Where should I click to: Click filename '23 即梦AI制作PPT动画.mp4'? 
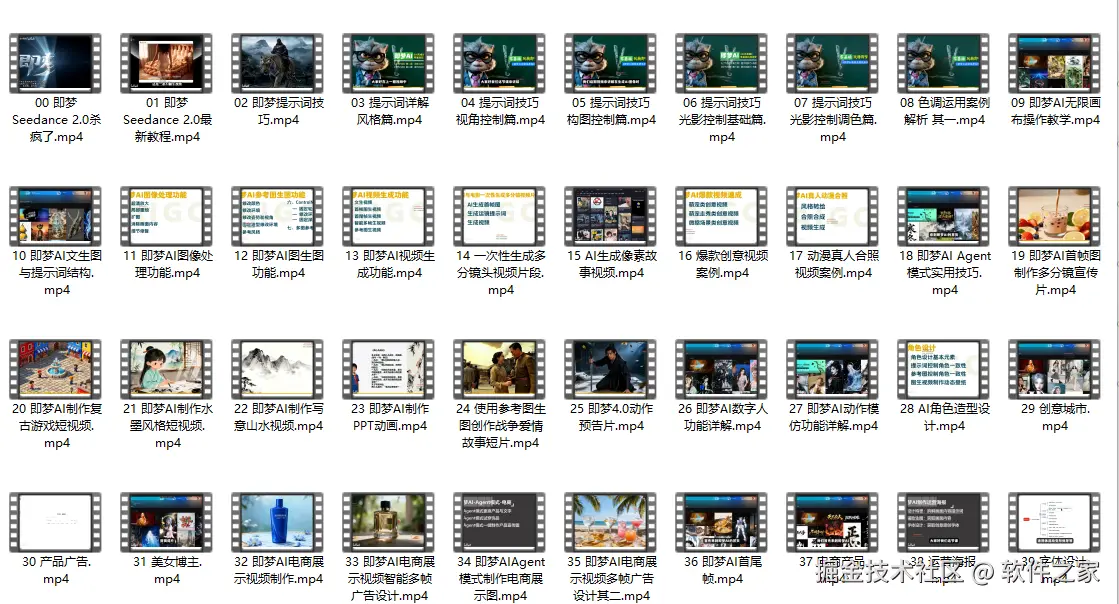pos(390,417)
